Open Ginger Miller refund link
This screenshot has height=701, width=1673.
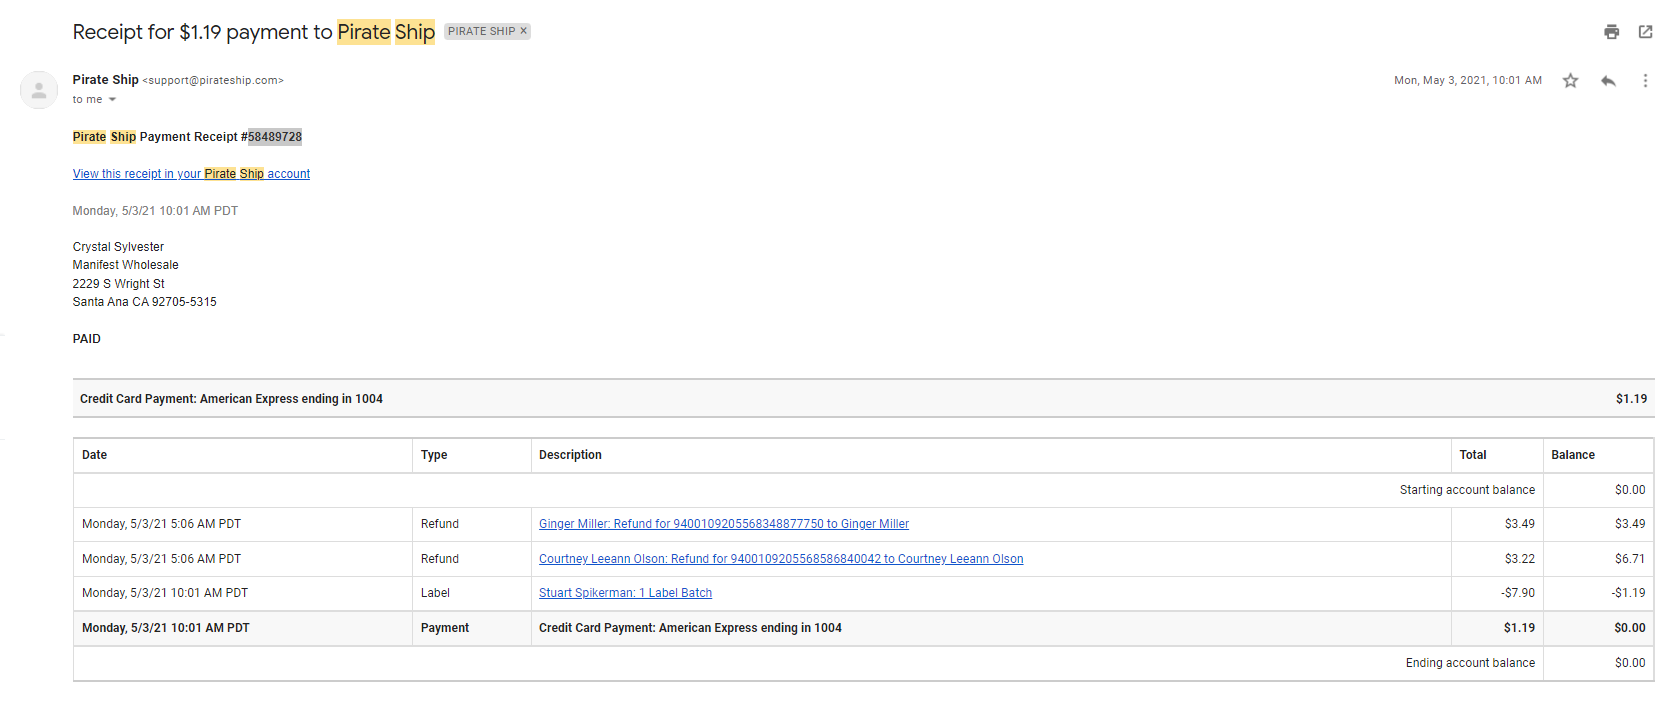click(724, 524)
